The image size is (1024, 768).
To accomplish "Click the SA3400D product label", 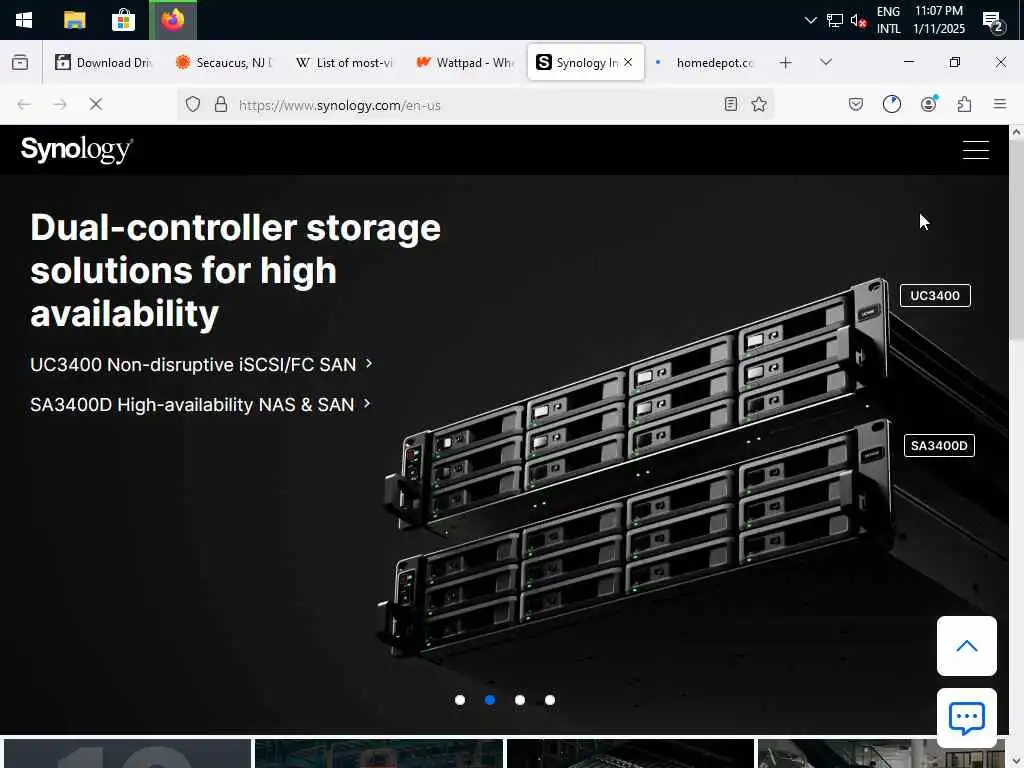I will pos(939,446).
